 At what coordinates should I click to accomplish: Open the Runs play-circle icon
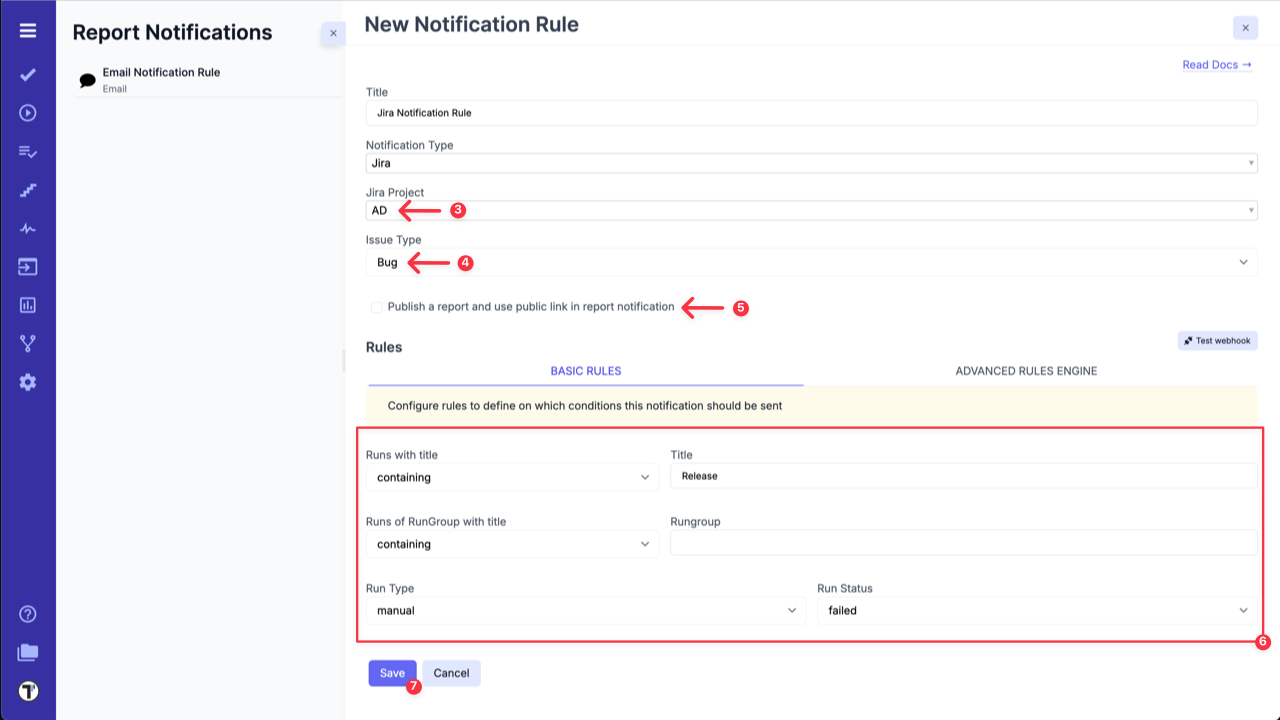pyautogui.click(x=27, y=113)
